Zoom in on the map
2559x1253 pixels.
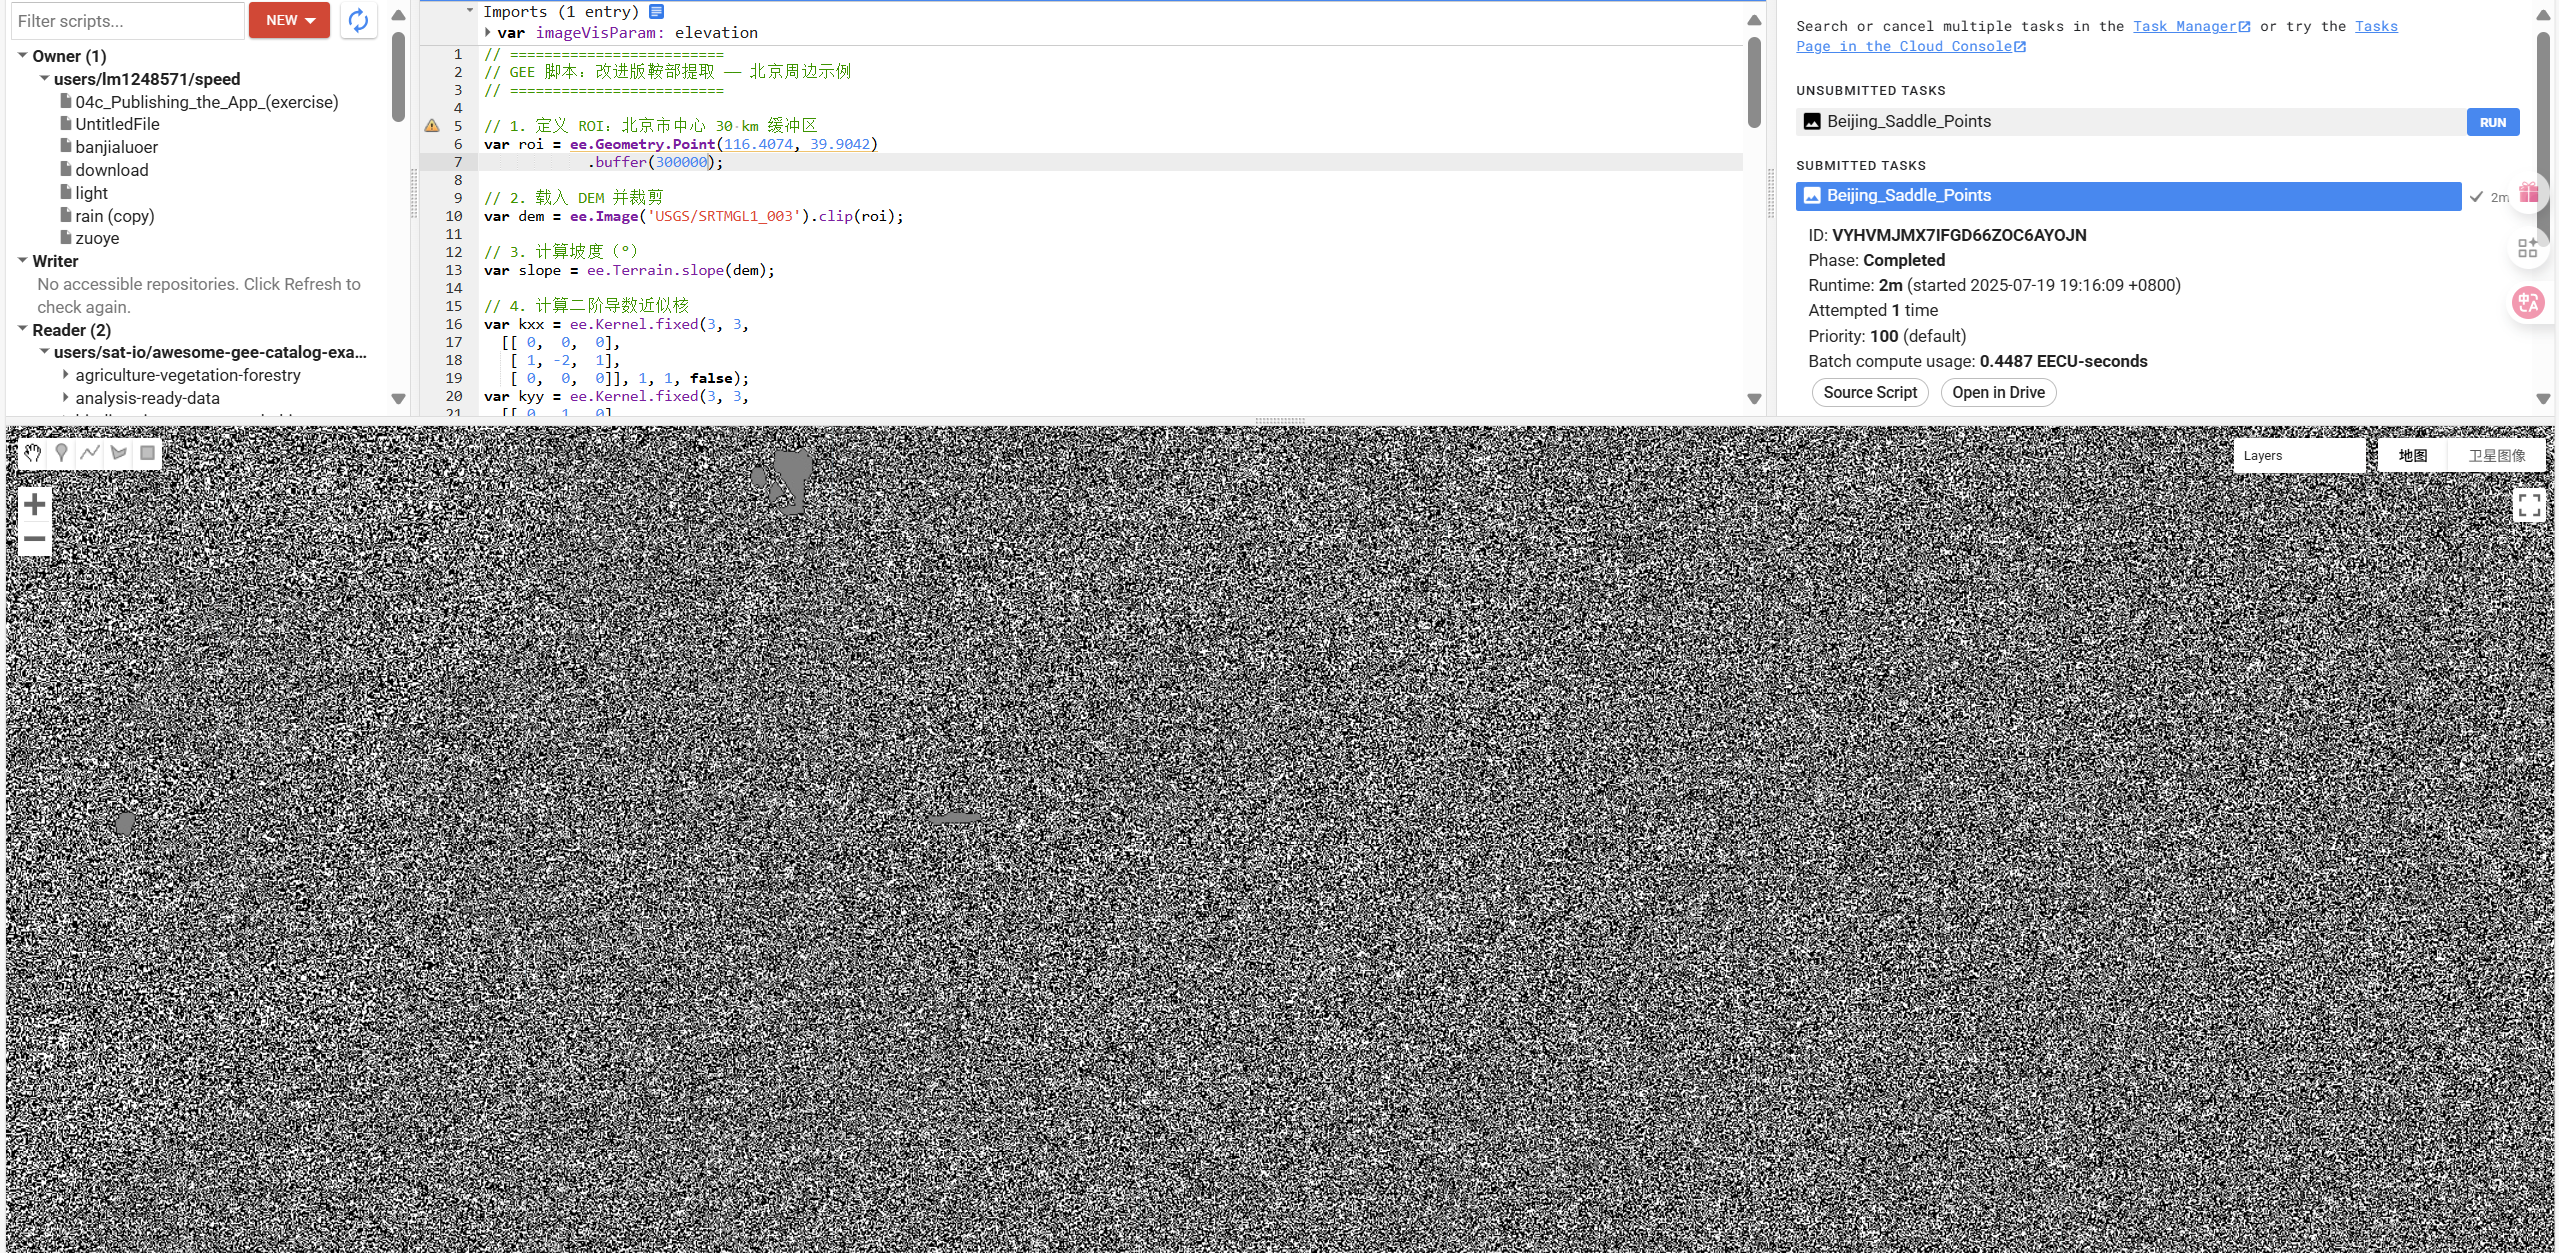pos(35,504)
